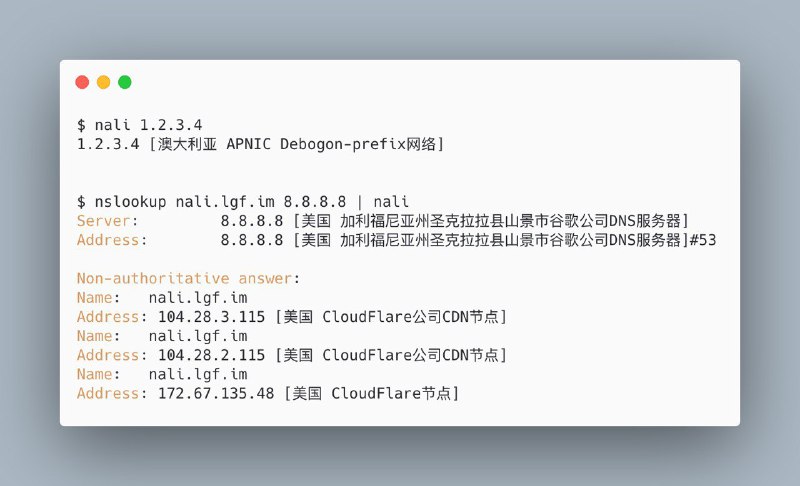
Task: Click the last nali.lgf.im hostname in the output
Action: (x=198, y=374)
